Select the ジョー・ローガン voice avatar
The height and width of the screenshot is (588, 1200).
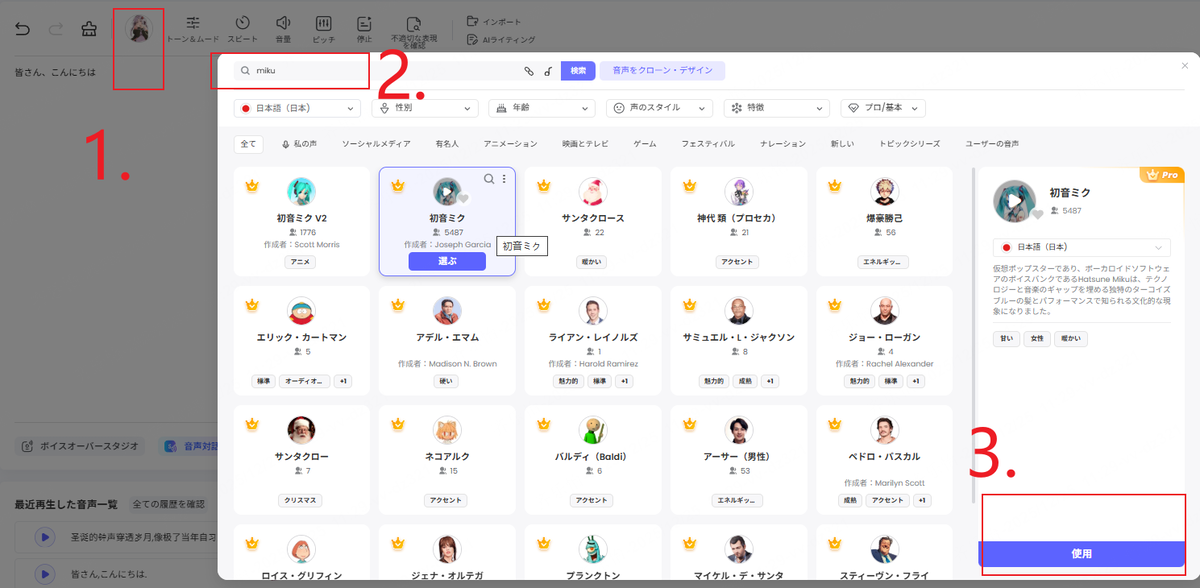(884, 311)
